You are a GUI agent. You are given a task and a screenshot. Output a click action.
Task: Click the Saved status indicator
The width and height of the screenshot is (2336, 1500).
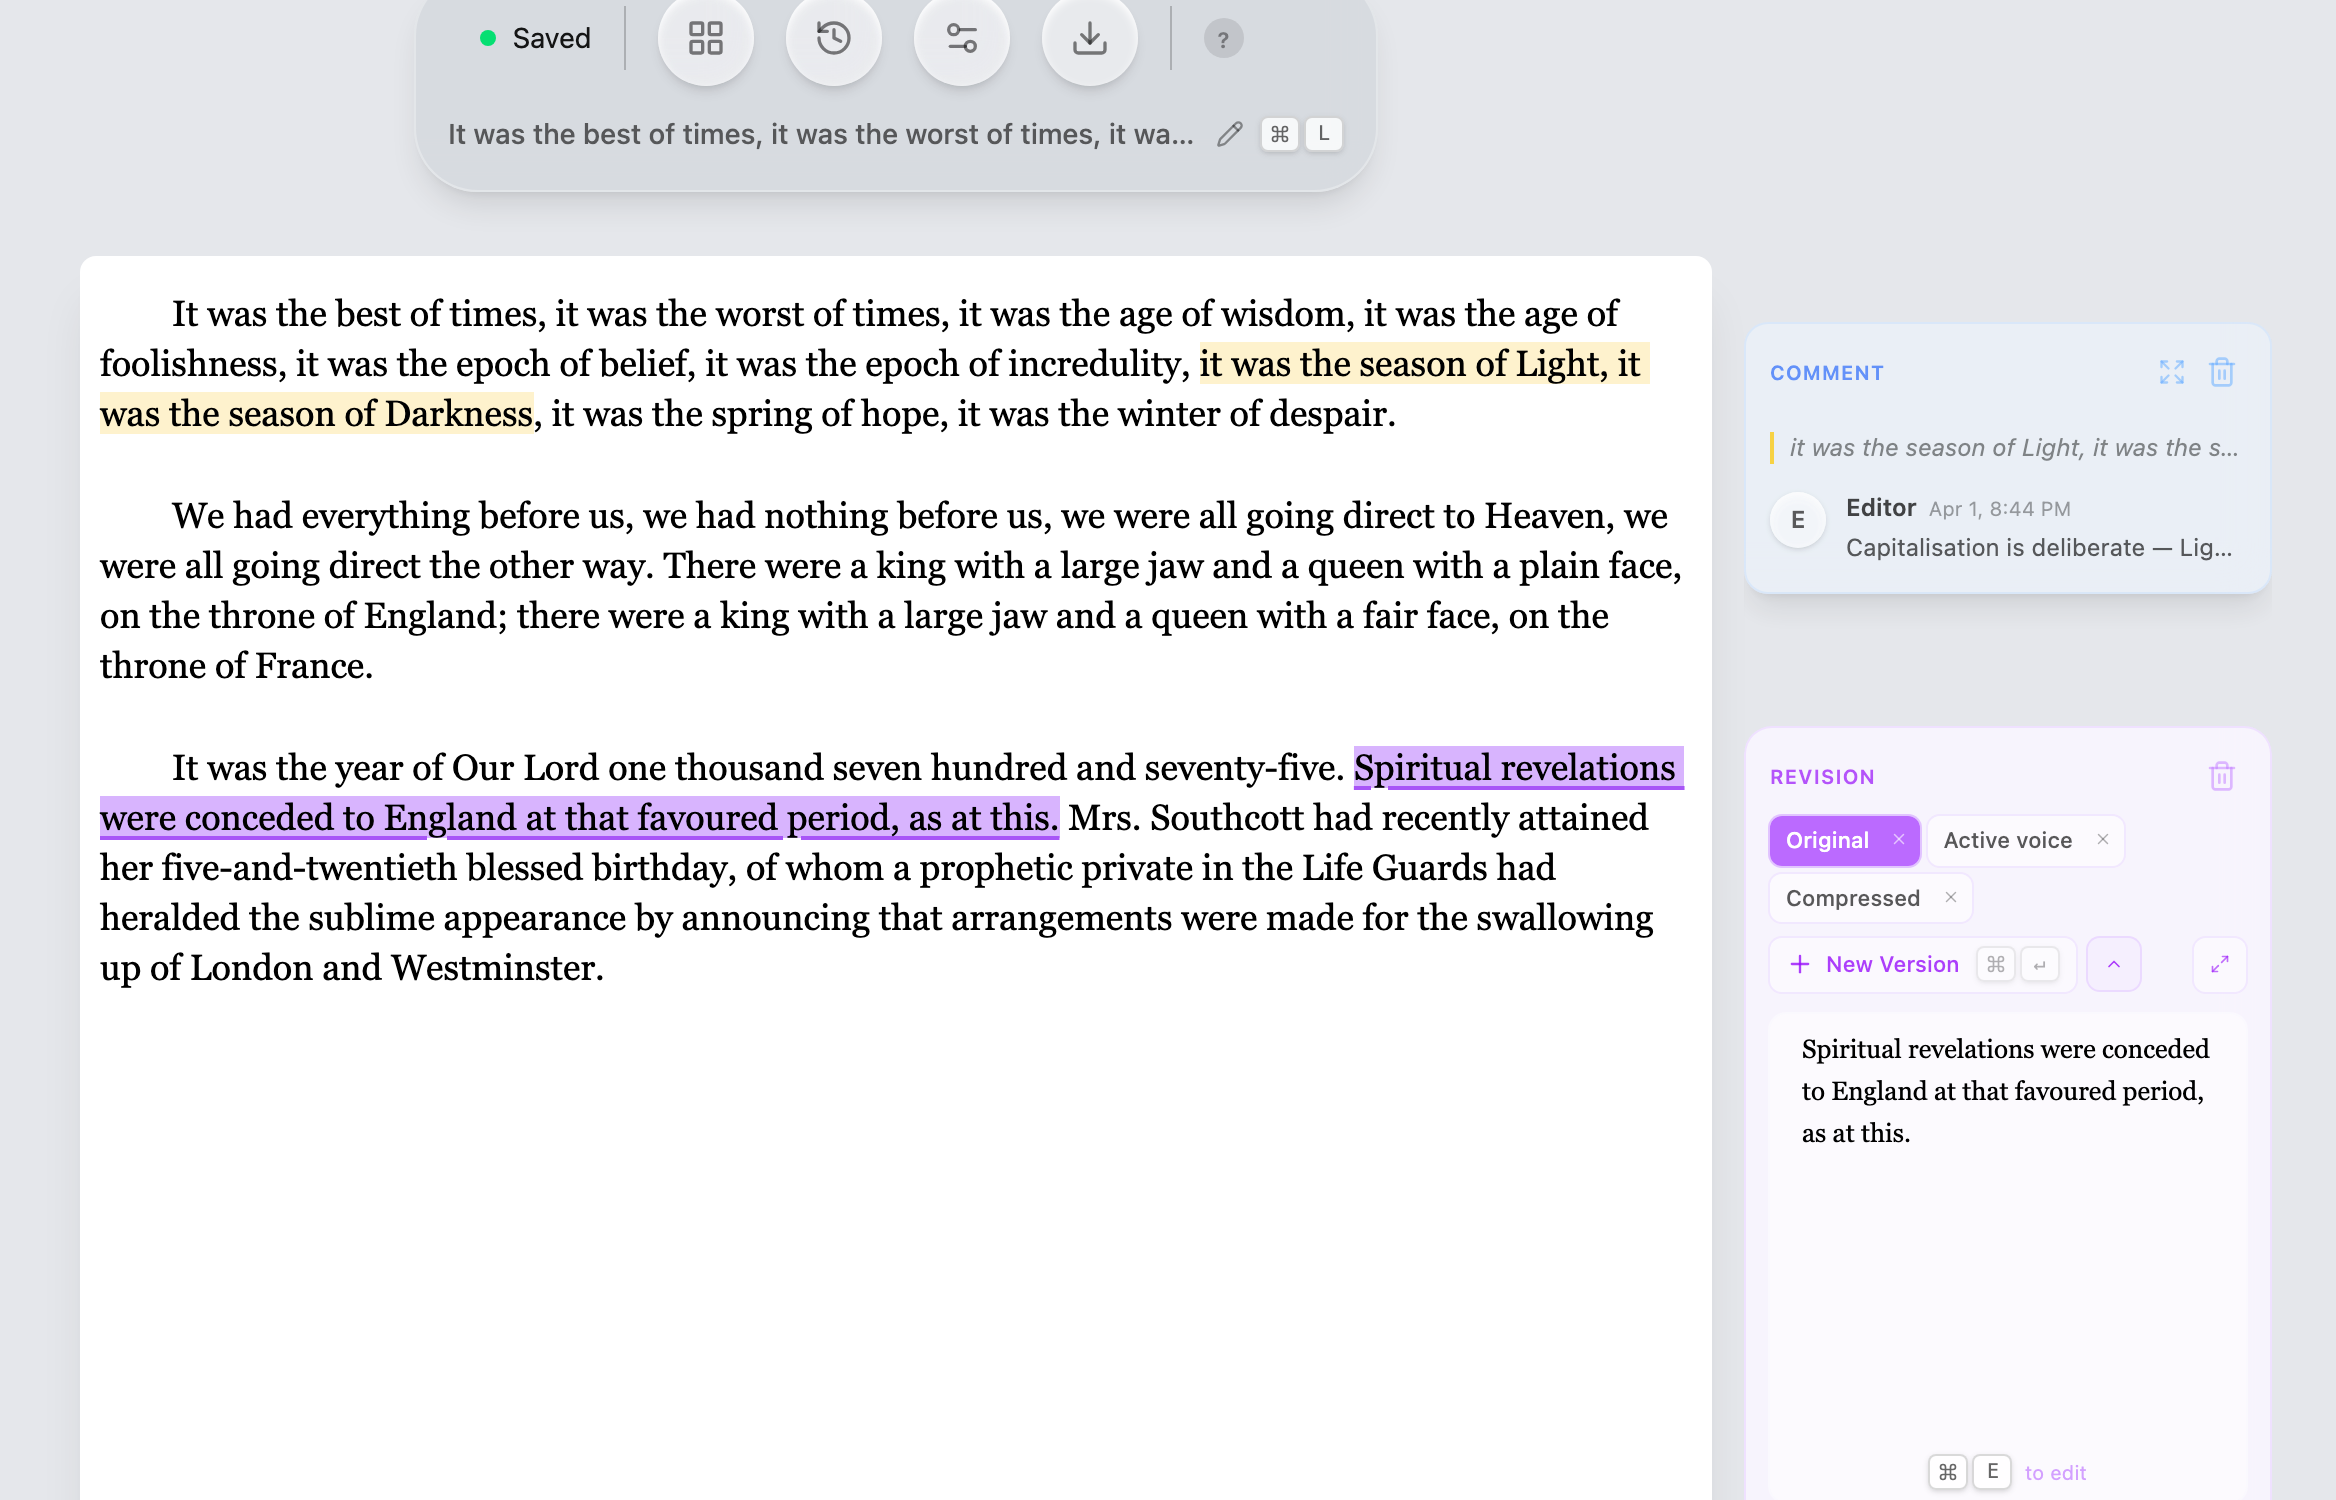[x=536, y=38]
